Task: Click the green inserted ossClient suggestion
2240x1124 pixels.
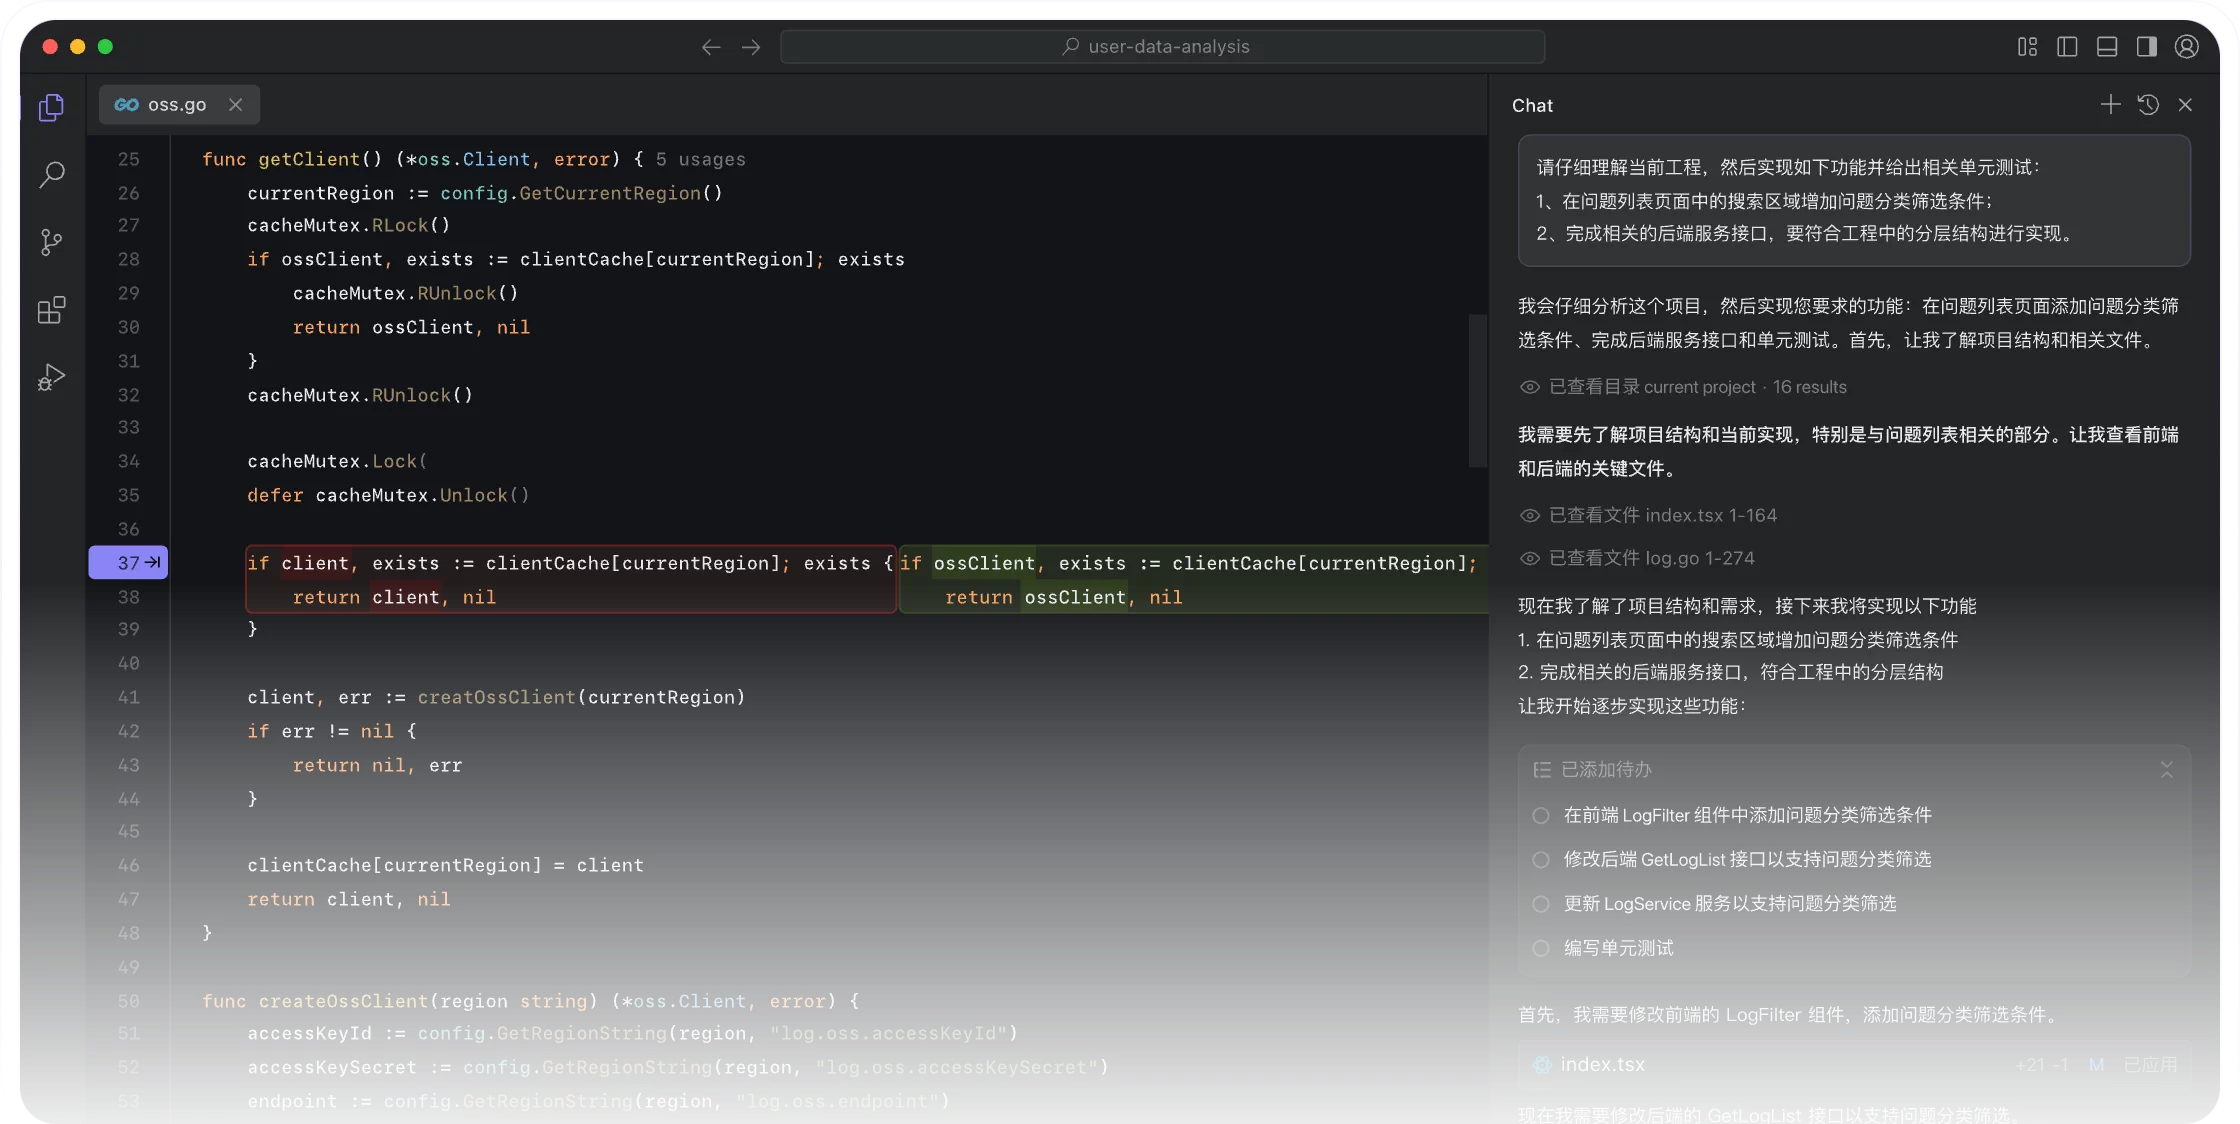Action: point(1193,579)
